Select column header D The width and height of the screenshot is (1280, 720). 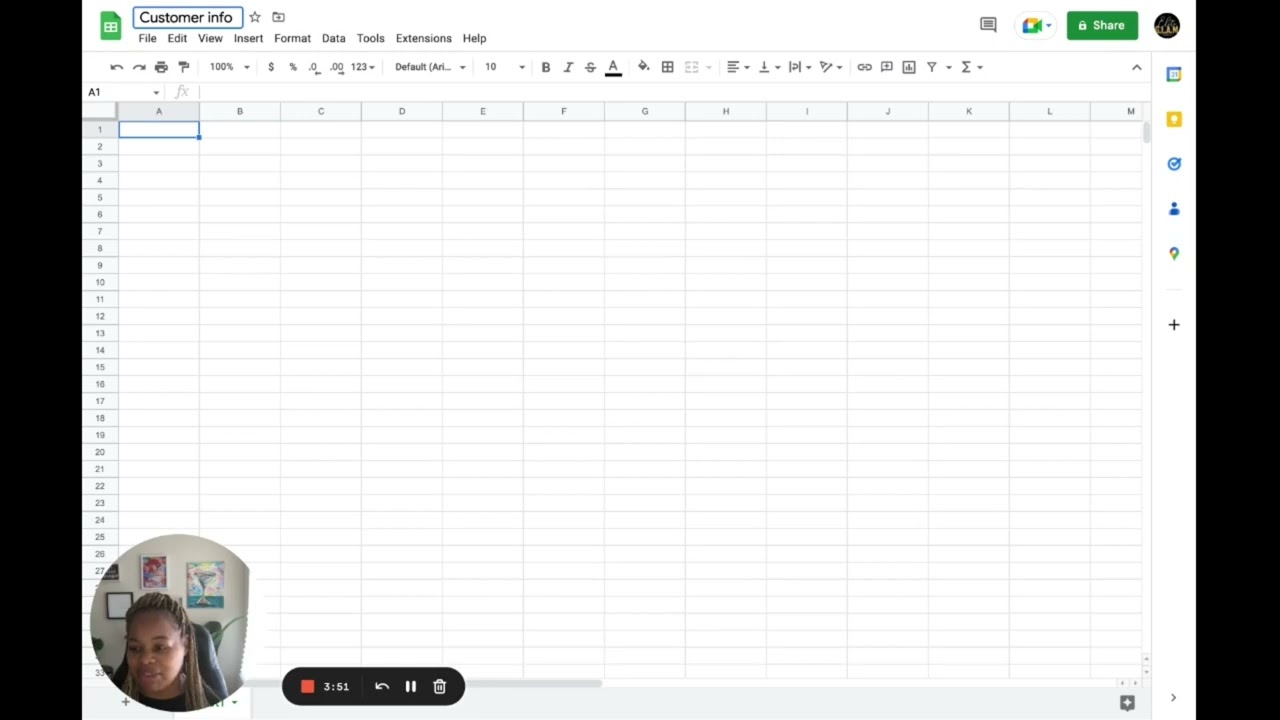402,111
